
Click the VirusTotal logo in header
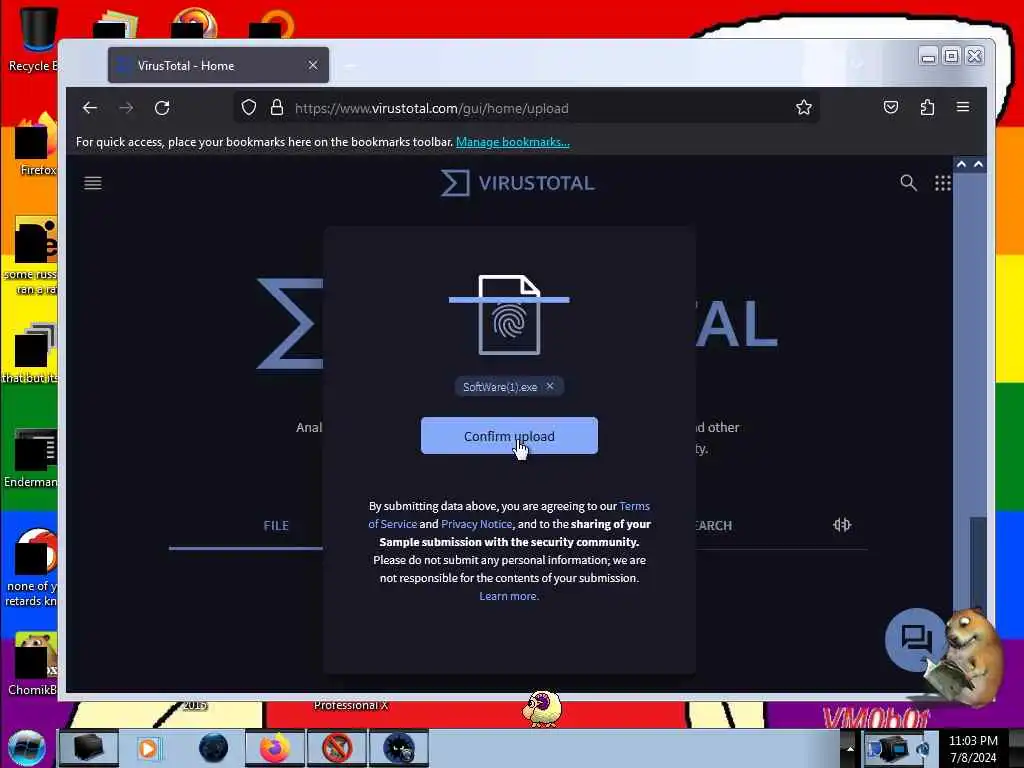pyautogui.click(x=518, y=183)
